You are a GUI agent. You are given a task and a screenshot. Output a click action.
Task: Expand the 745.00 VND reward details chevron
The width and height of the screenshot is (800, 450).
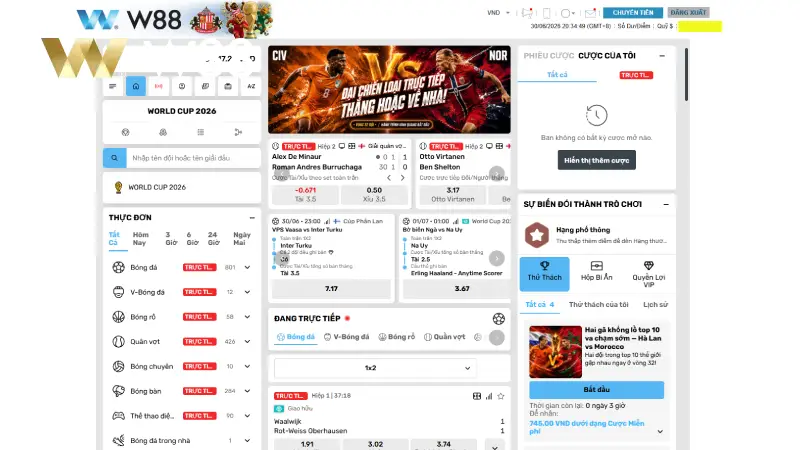coord(660,432)
